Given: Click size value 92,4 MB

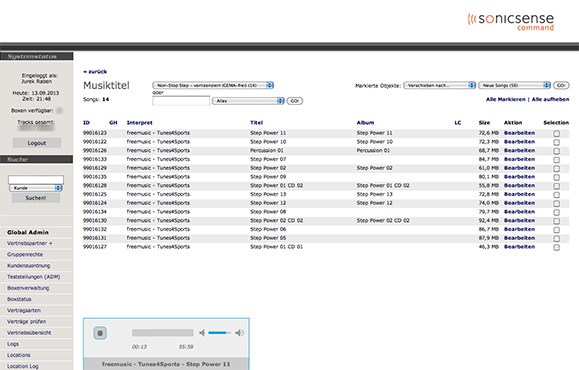Looking at the screenshot, I should tap(489, 220).
